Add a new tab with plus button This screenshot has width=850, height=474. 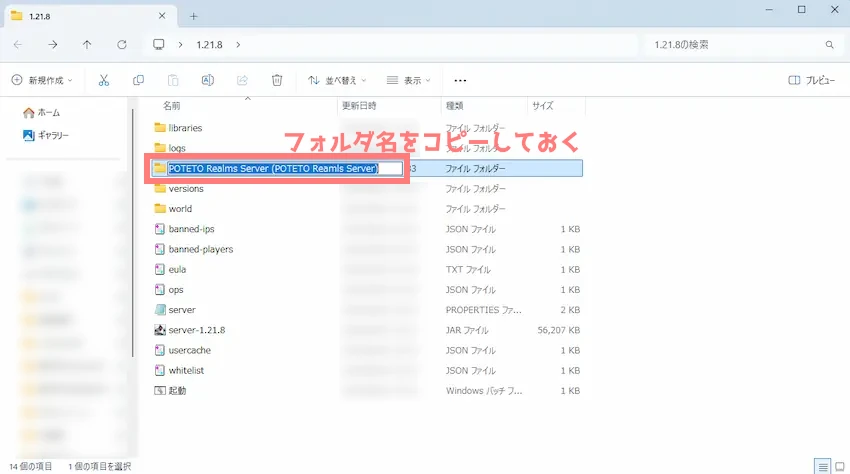pos(194,16)
